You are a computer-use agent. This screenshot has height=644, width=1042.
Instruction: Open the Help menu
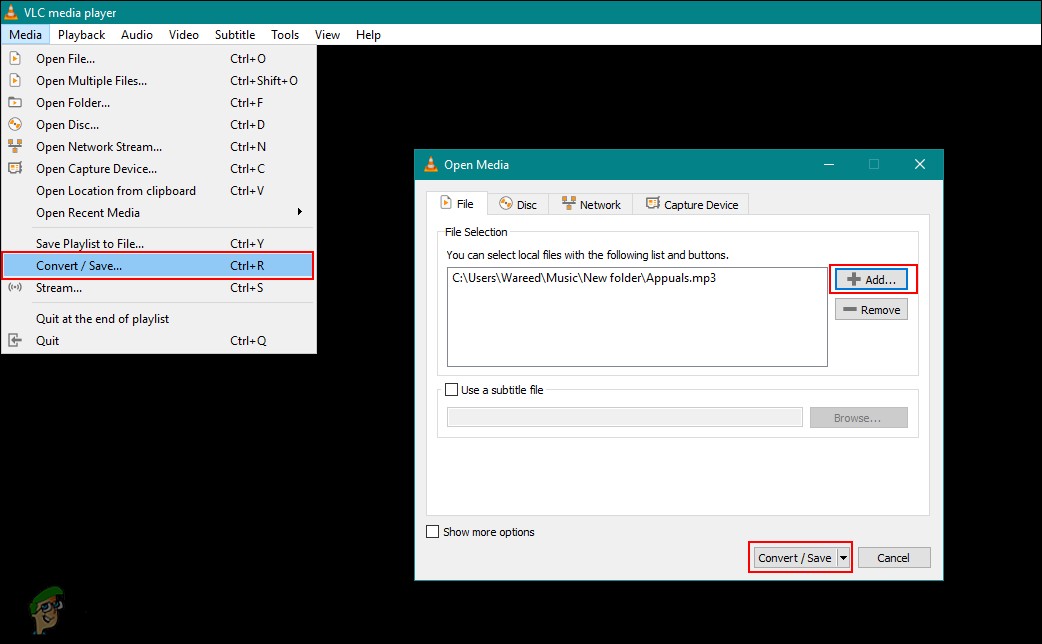coord(368,35)
